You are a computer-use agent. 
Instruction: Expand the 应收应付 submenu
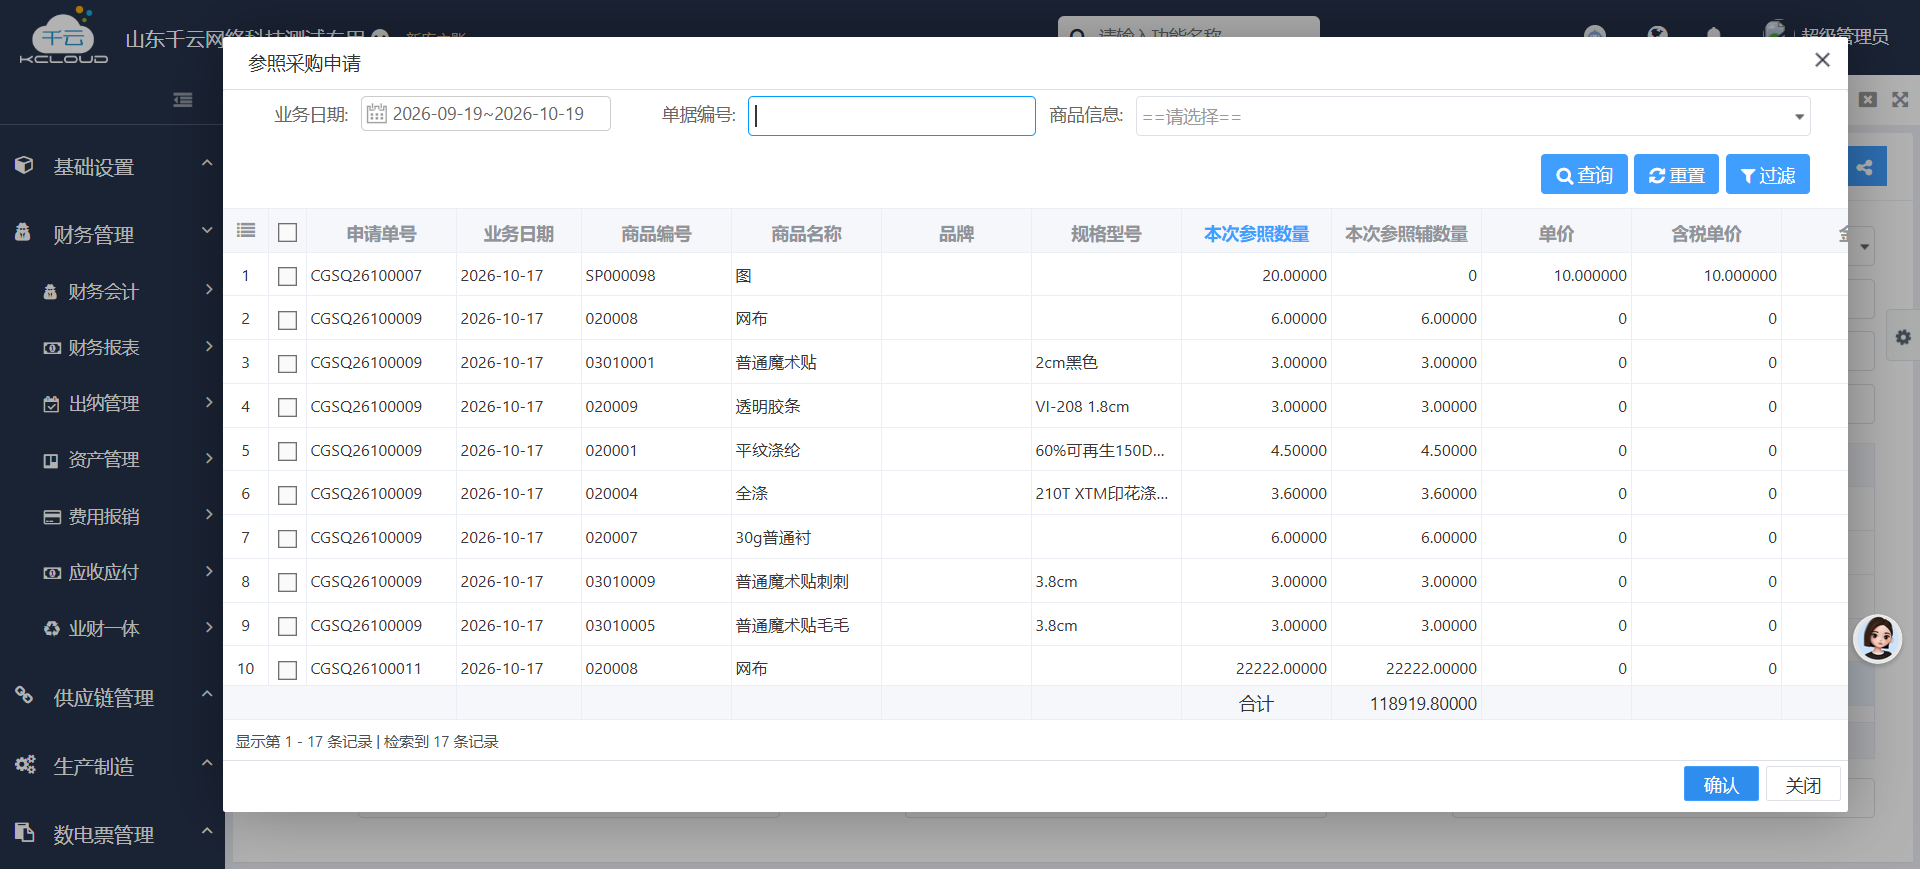209,571
